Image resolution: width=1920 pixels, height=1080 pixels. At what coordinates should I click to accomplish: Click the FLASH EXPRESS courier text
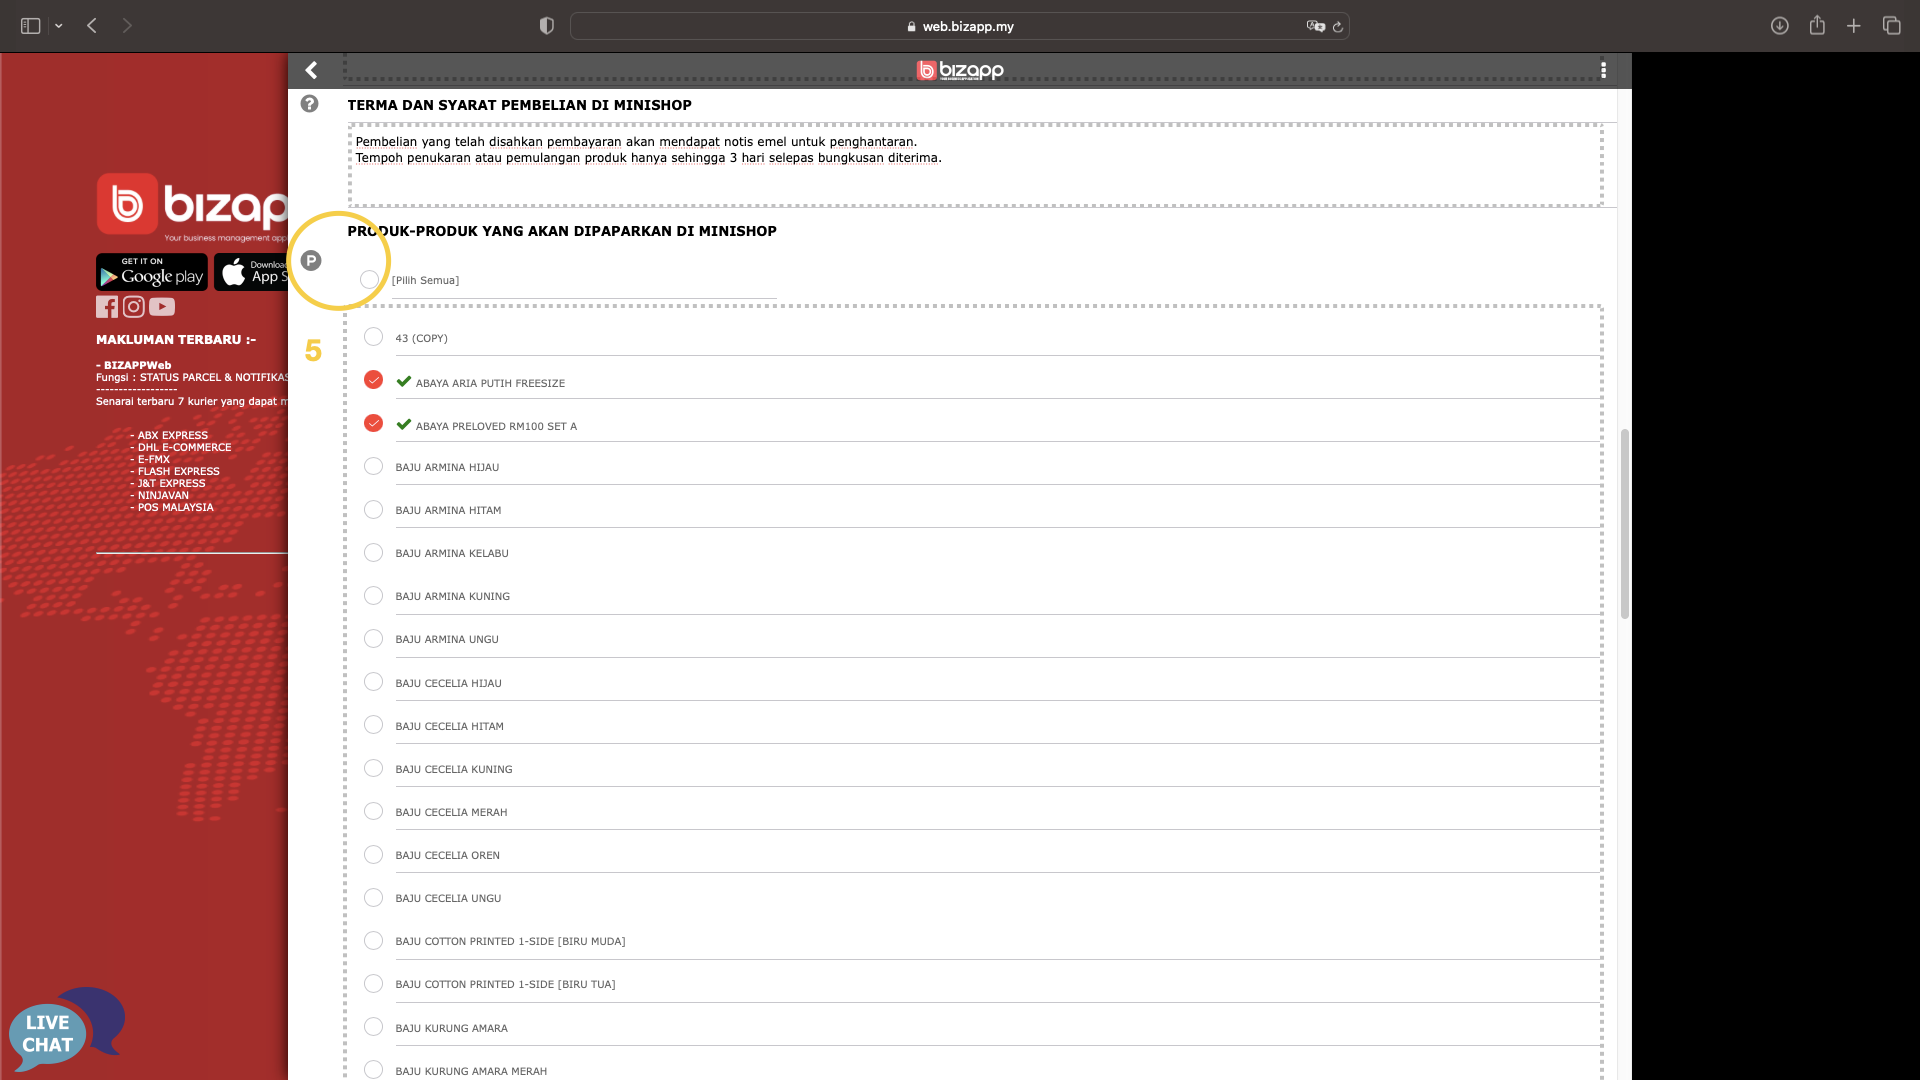[179, 472]
